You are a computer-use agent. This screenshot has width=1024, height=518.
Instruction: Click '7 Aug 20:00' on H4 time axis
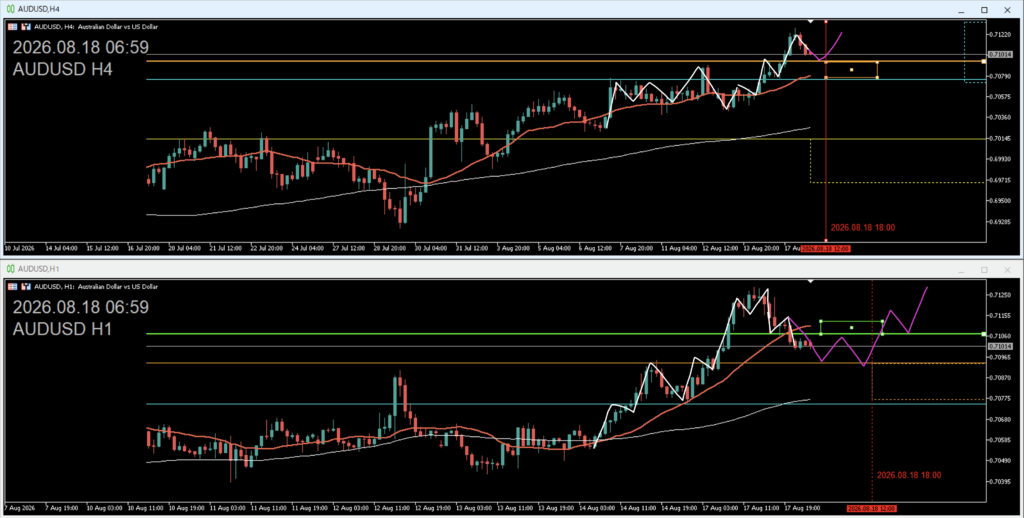click(637, 249)
